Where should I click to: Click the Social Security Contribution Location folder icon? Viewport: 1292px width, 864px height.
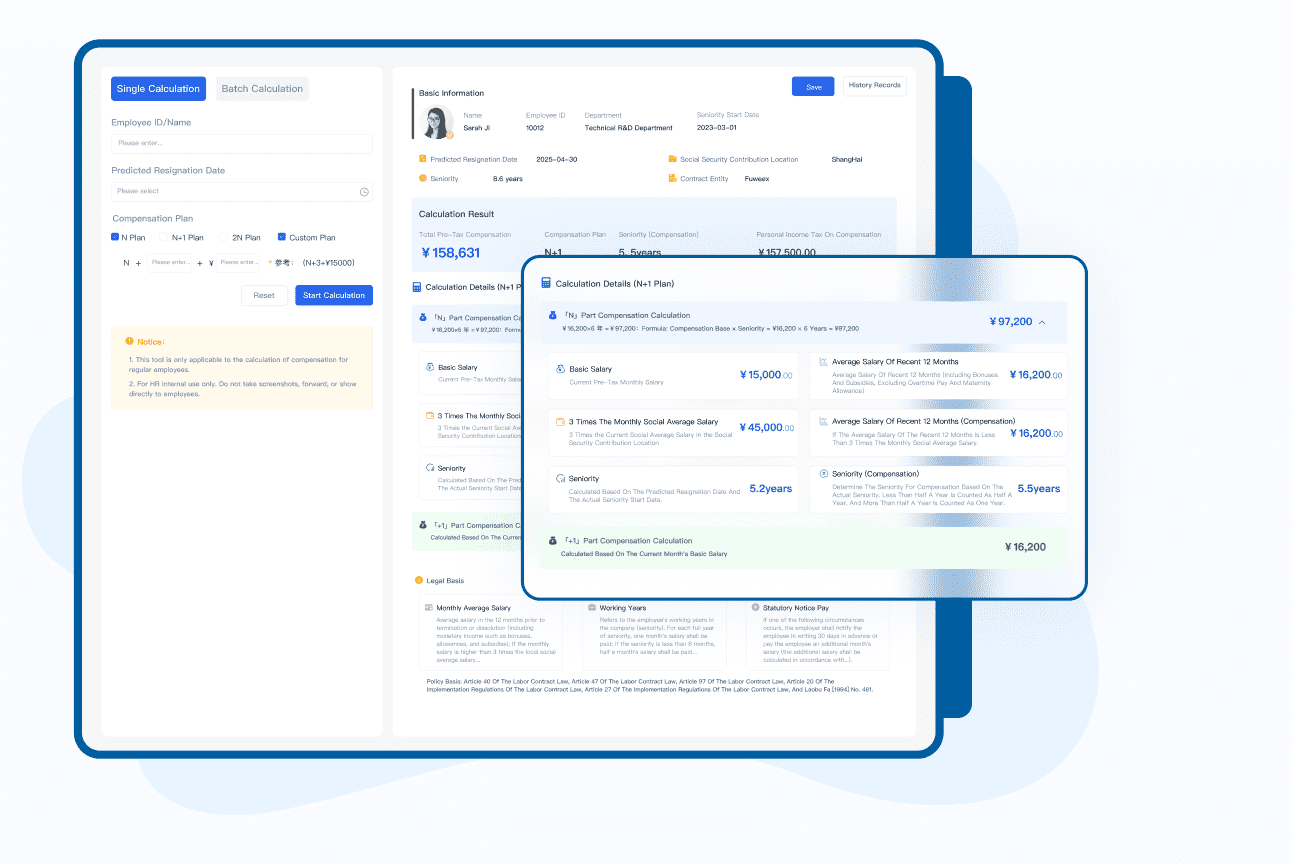coord(673,159)
